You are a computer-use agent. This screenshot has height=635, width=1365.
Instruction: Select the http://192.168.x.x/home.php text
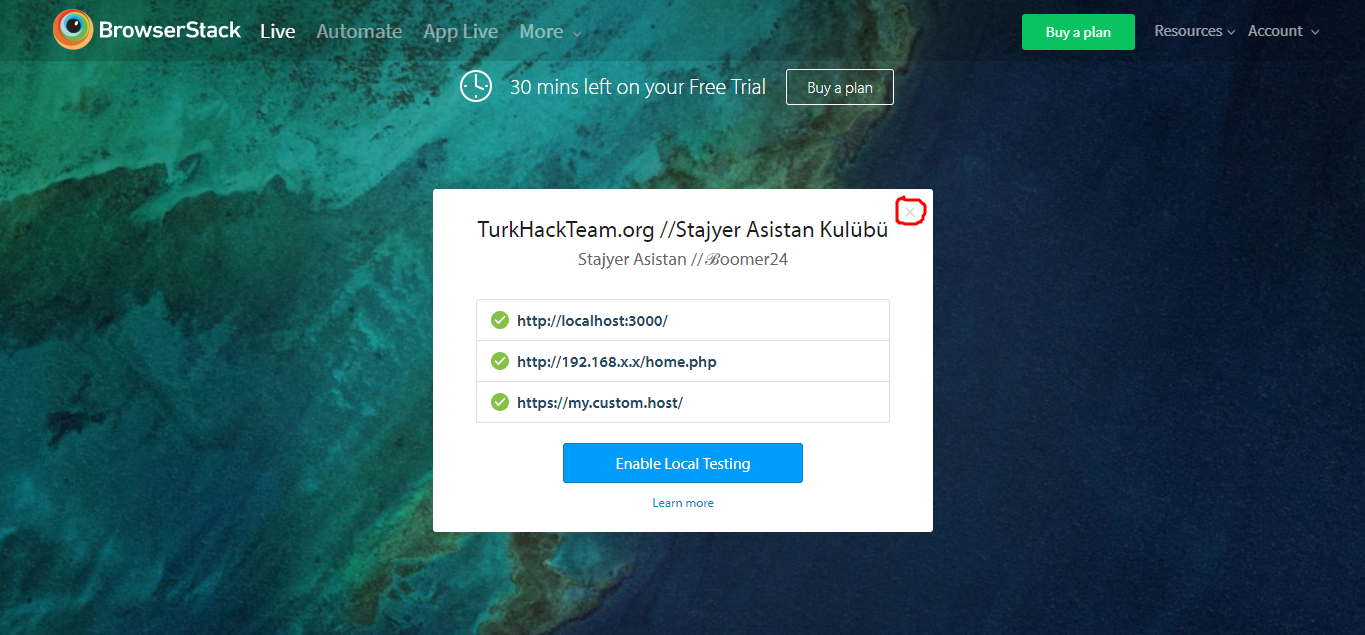[617, 362]
